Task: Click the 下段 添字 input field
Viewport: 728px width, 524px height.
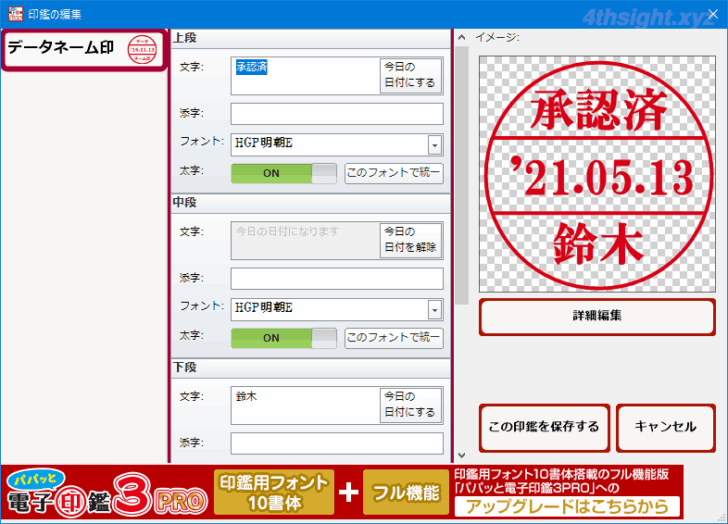Action: 337,443
